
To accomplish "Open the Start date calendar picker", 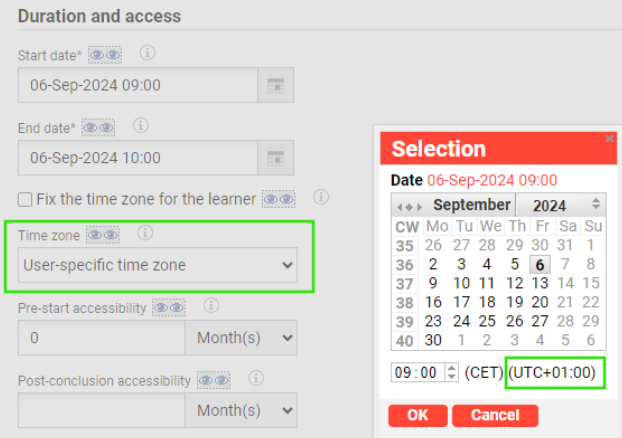I will tap(275, 86).
